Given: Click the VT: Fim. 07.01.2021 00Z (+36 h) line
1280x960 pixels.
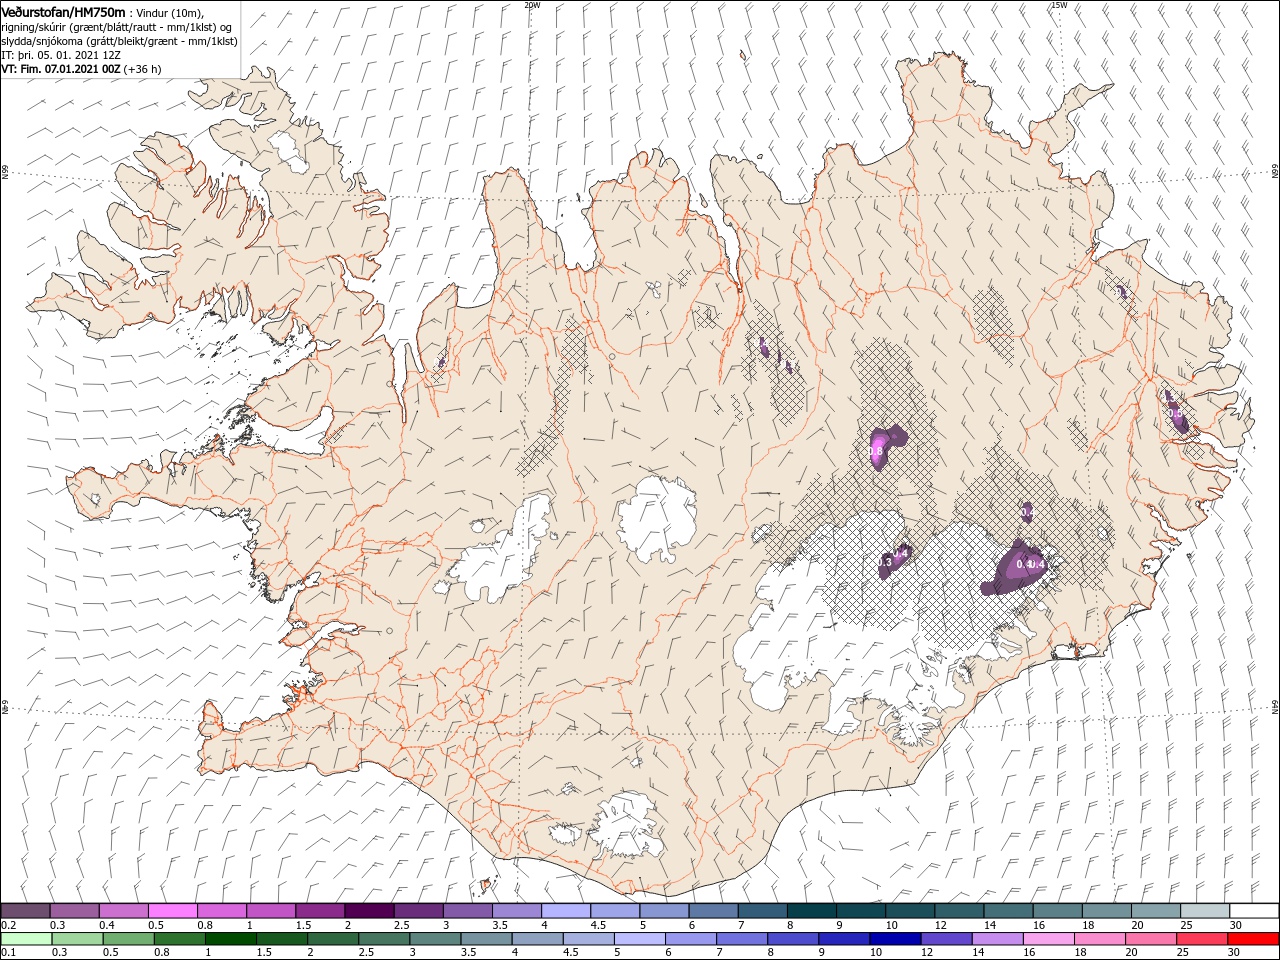Looking at the screenshot, I should (81, 69).
